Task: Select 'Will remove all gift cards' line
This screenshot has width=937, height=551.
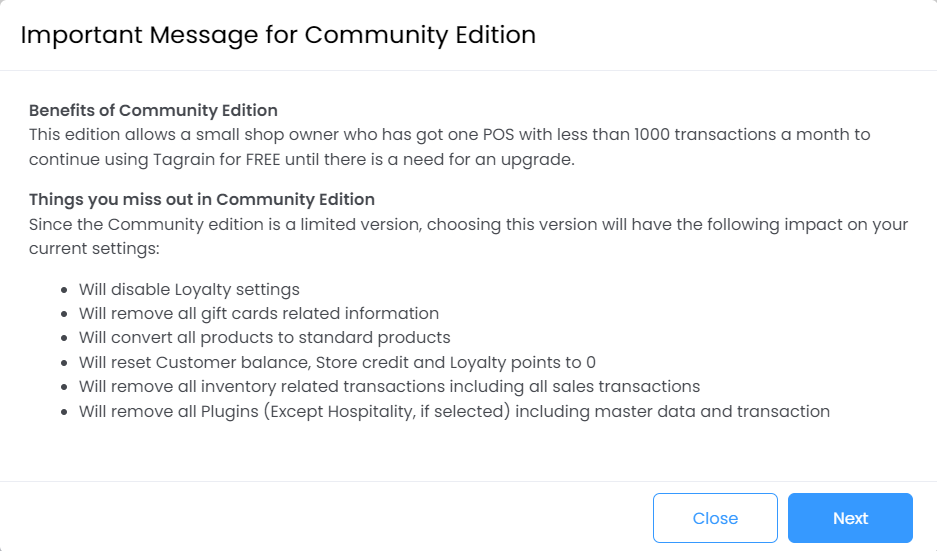Action: click(259, 314)
